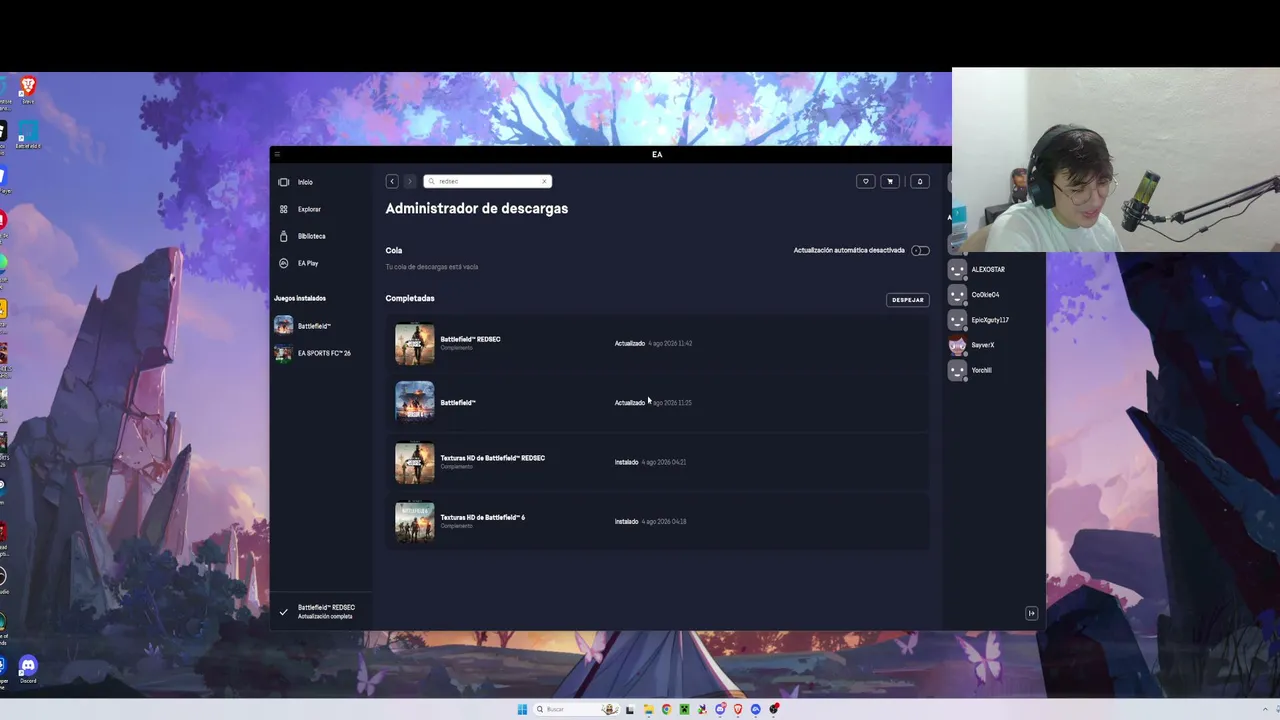Open Minecraft from the taskbar
The height and width of the screenshot is (720, 1280).
(684, 709)
